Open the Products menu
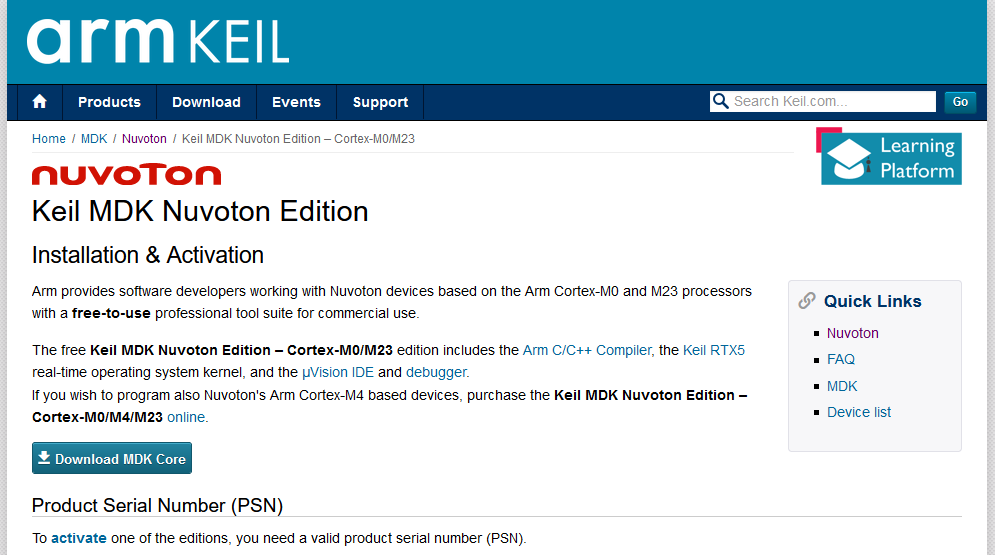The width and height of the screenshot is (995, 555). [109, 102]
